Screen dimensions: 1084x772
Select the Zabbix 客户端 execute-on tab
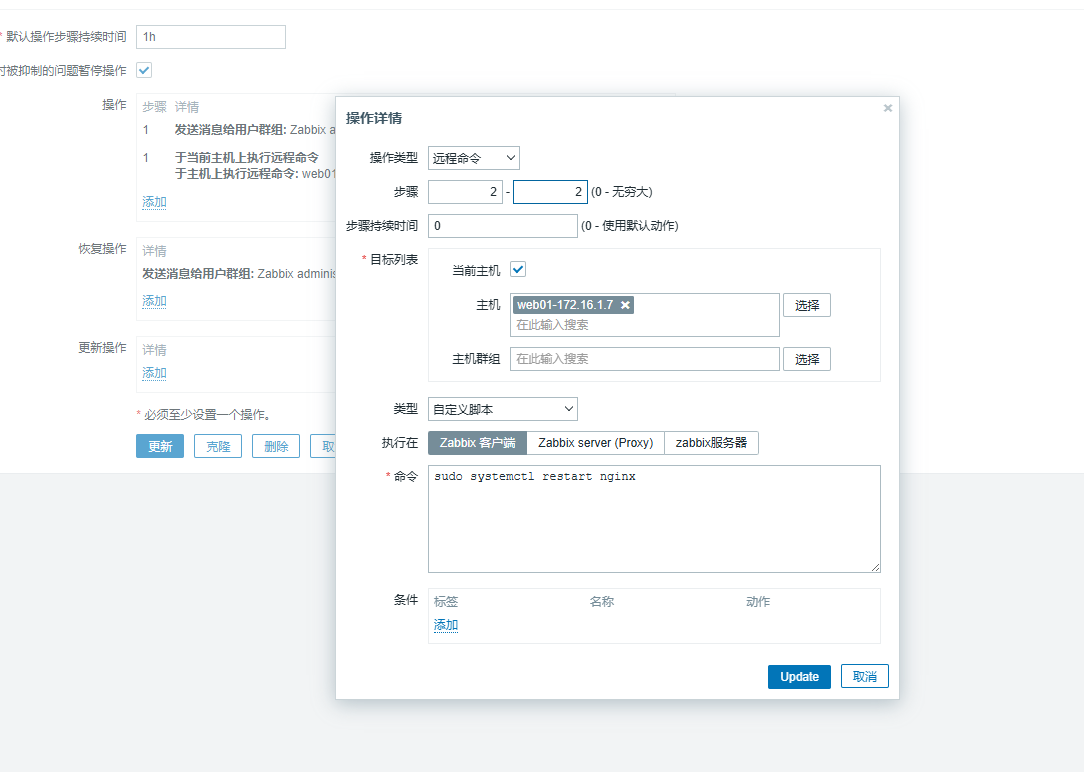click(477, 443)
